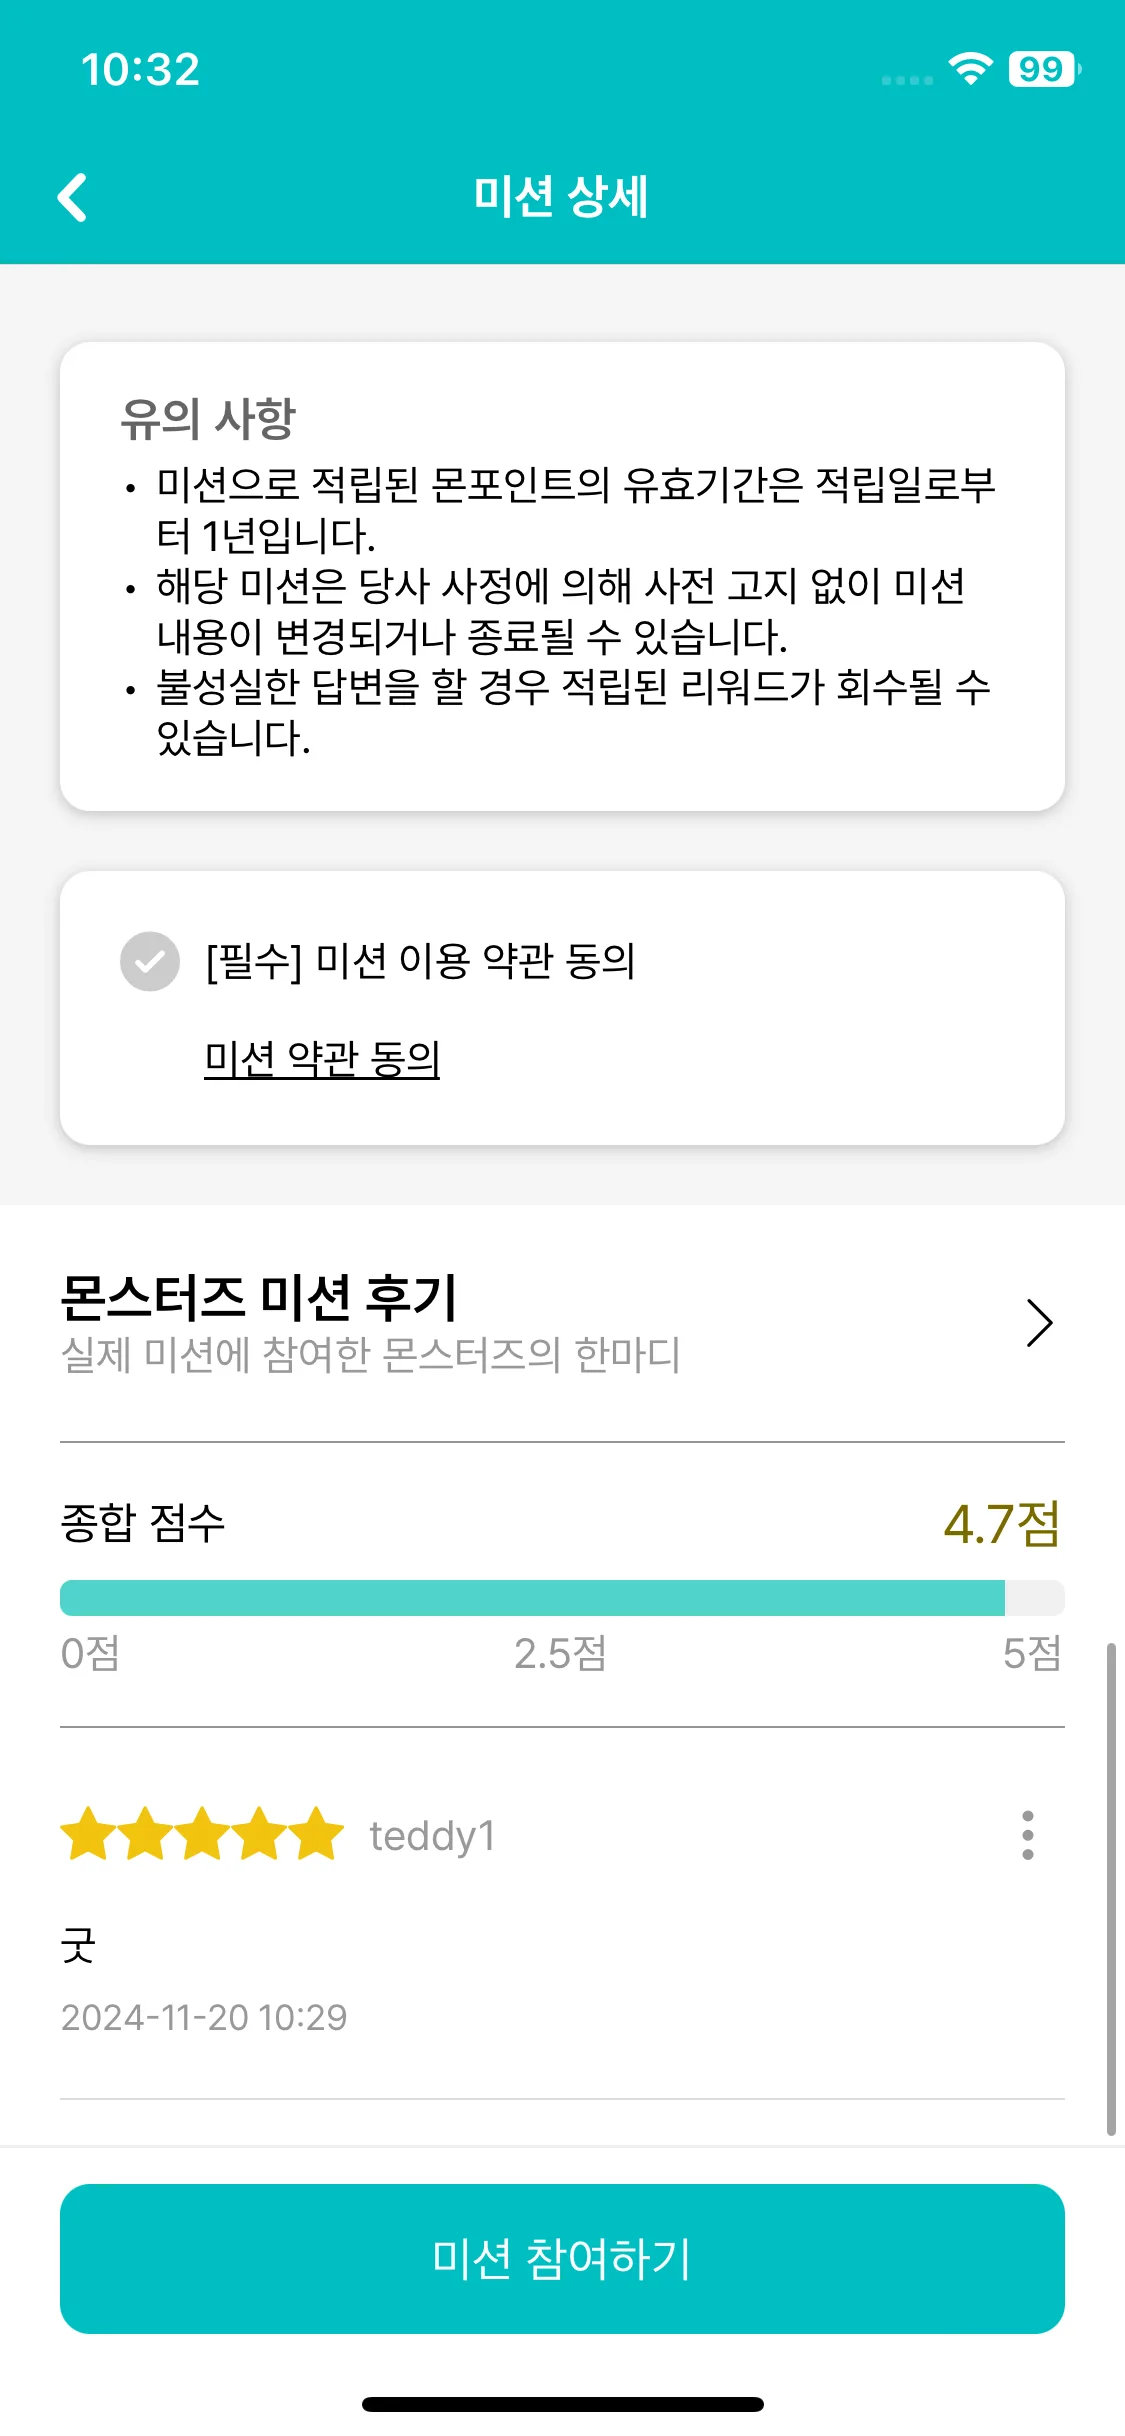Open the three-dot menu on teddy1's review
1125x2436 pixels.
(1027, 1835)
